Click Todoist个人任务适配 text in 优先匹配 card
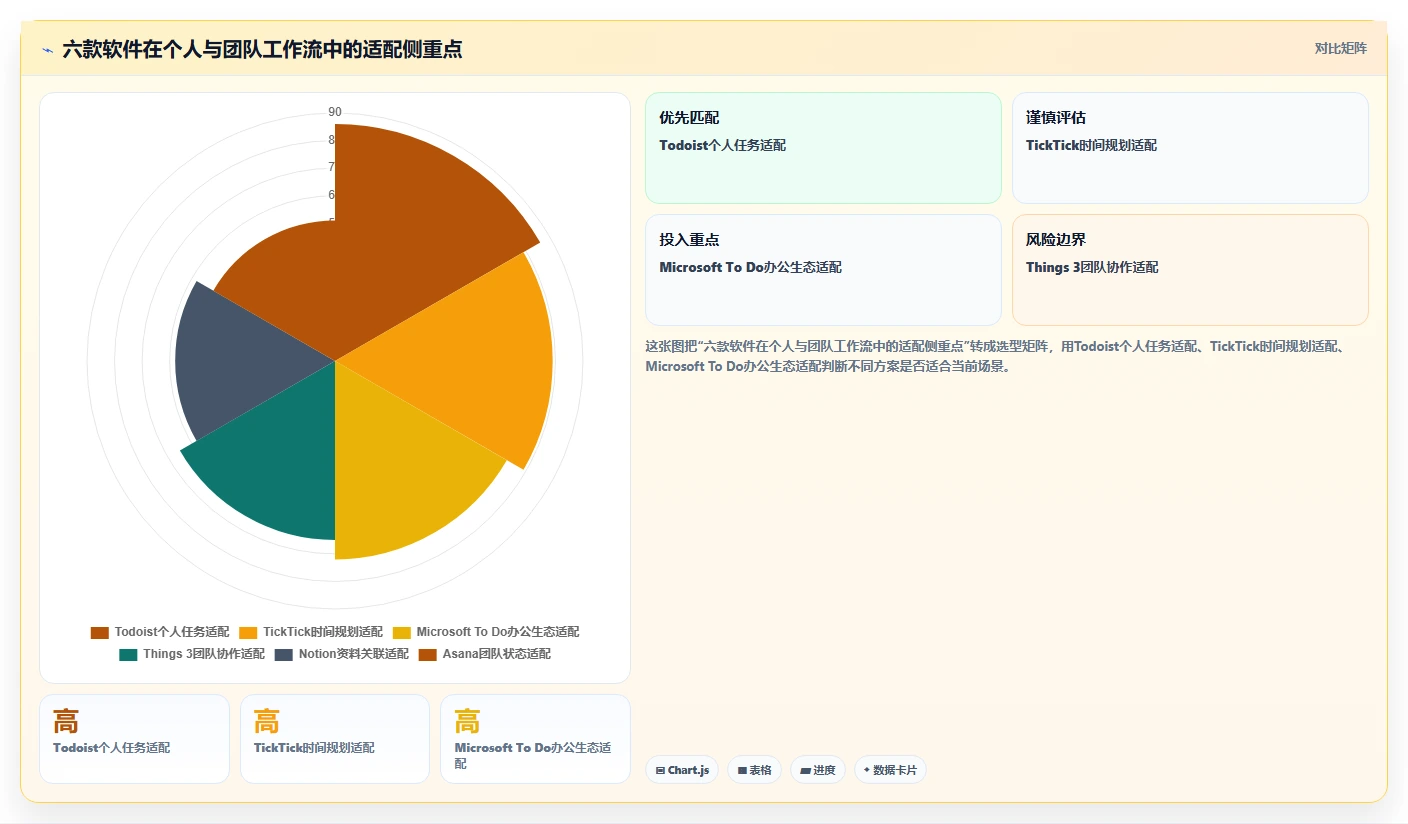Screen dimensions: 1408x824 pos(723,145)
